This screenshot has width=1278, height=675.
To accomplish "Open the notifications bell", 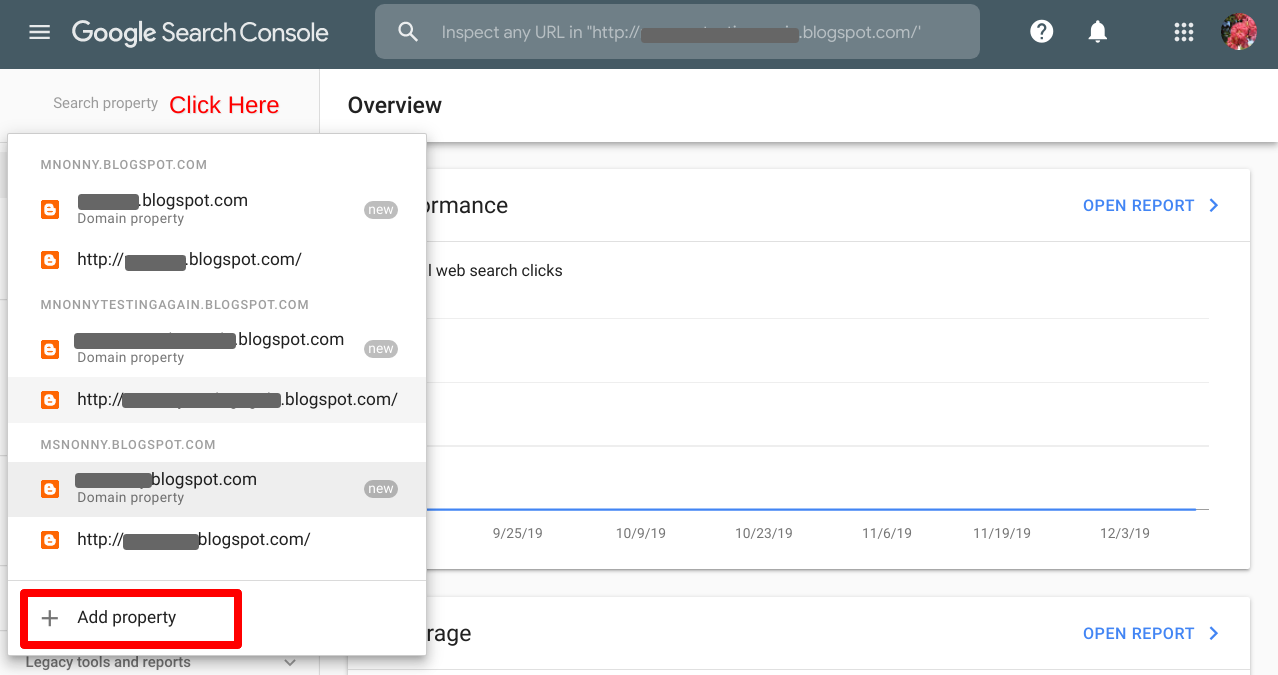I will click(x=1098, y=32).
